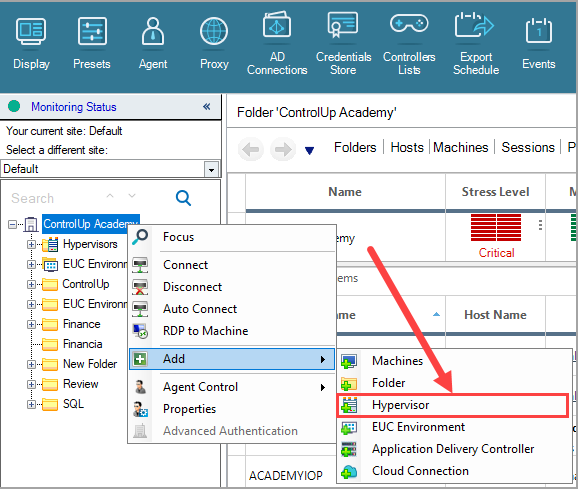
Task: Select Application Delivery Controller option
Action: (x=453, y=449)
